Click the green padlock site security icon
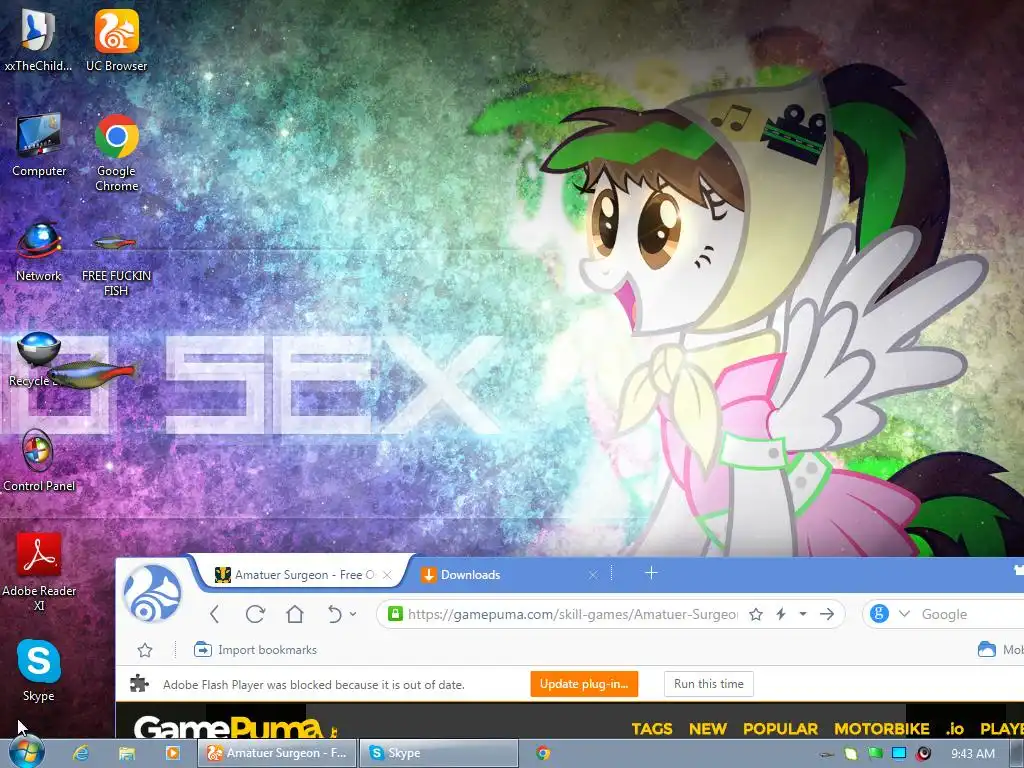The height and width of the screenshot is (768, 1024). 394,614
